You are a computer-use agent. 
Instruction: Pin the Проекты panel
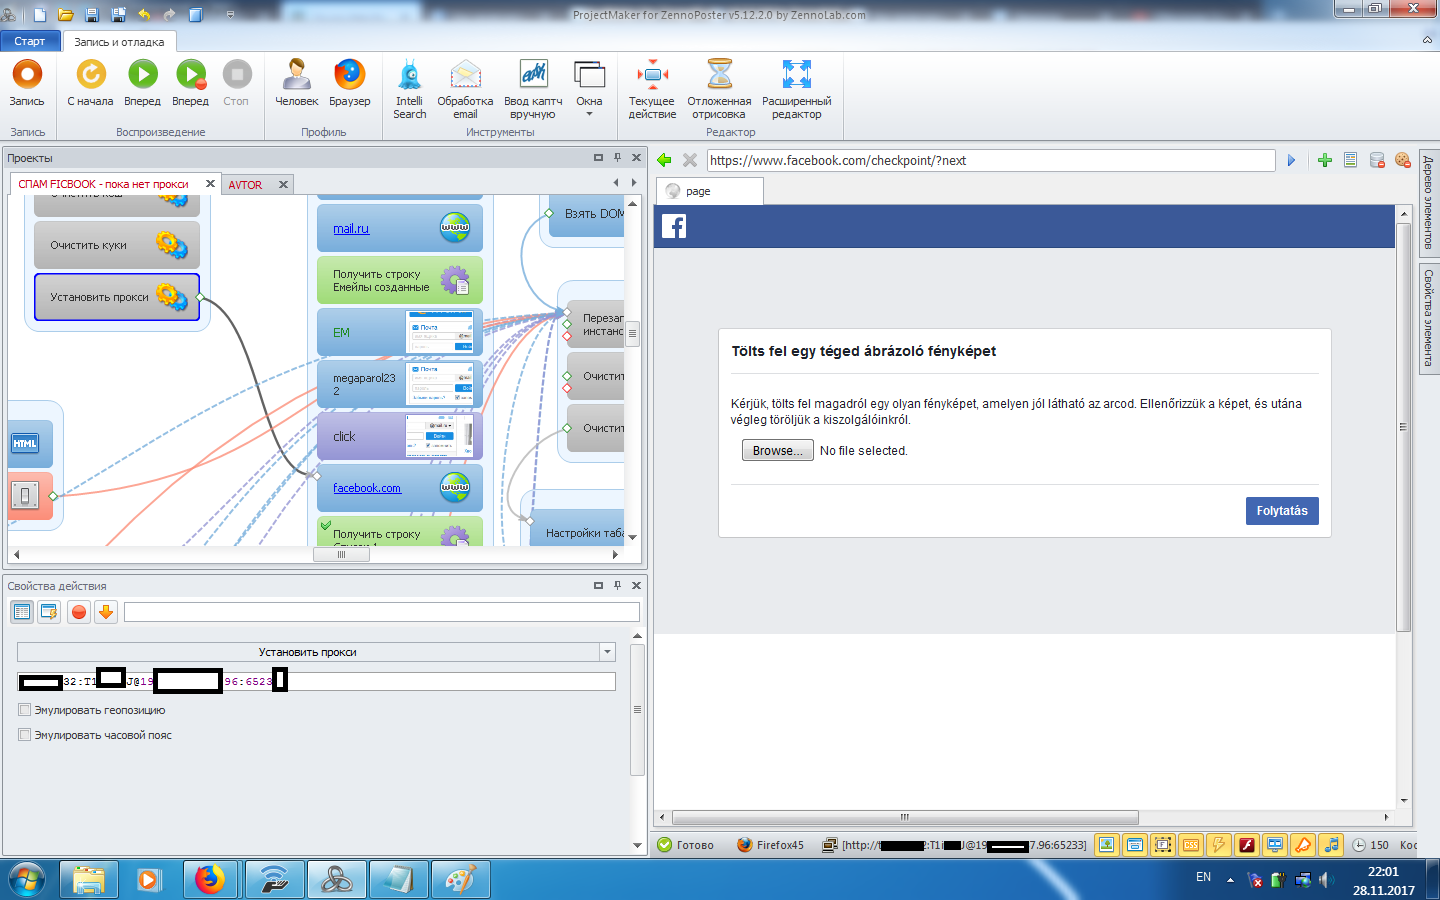pos(617,158)
